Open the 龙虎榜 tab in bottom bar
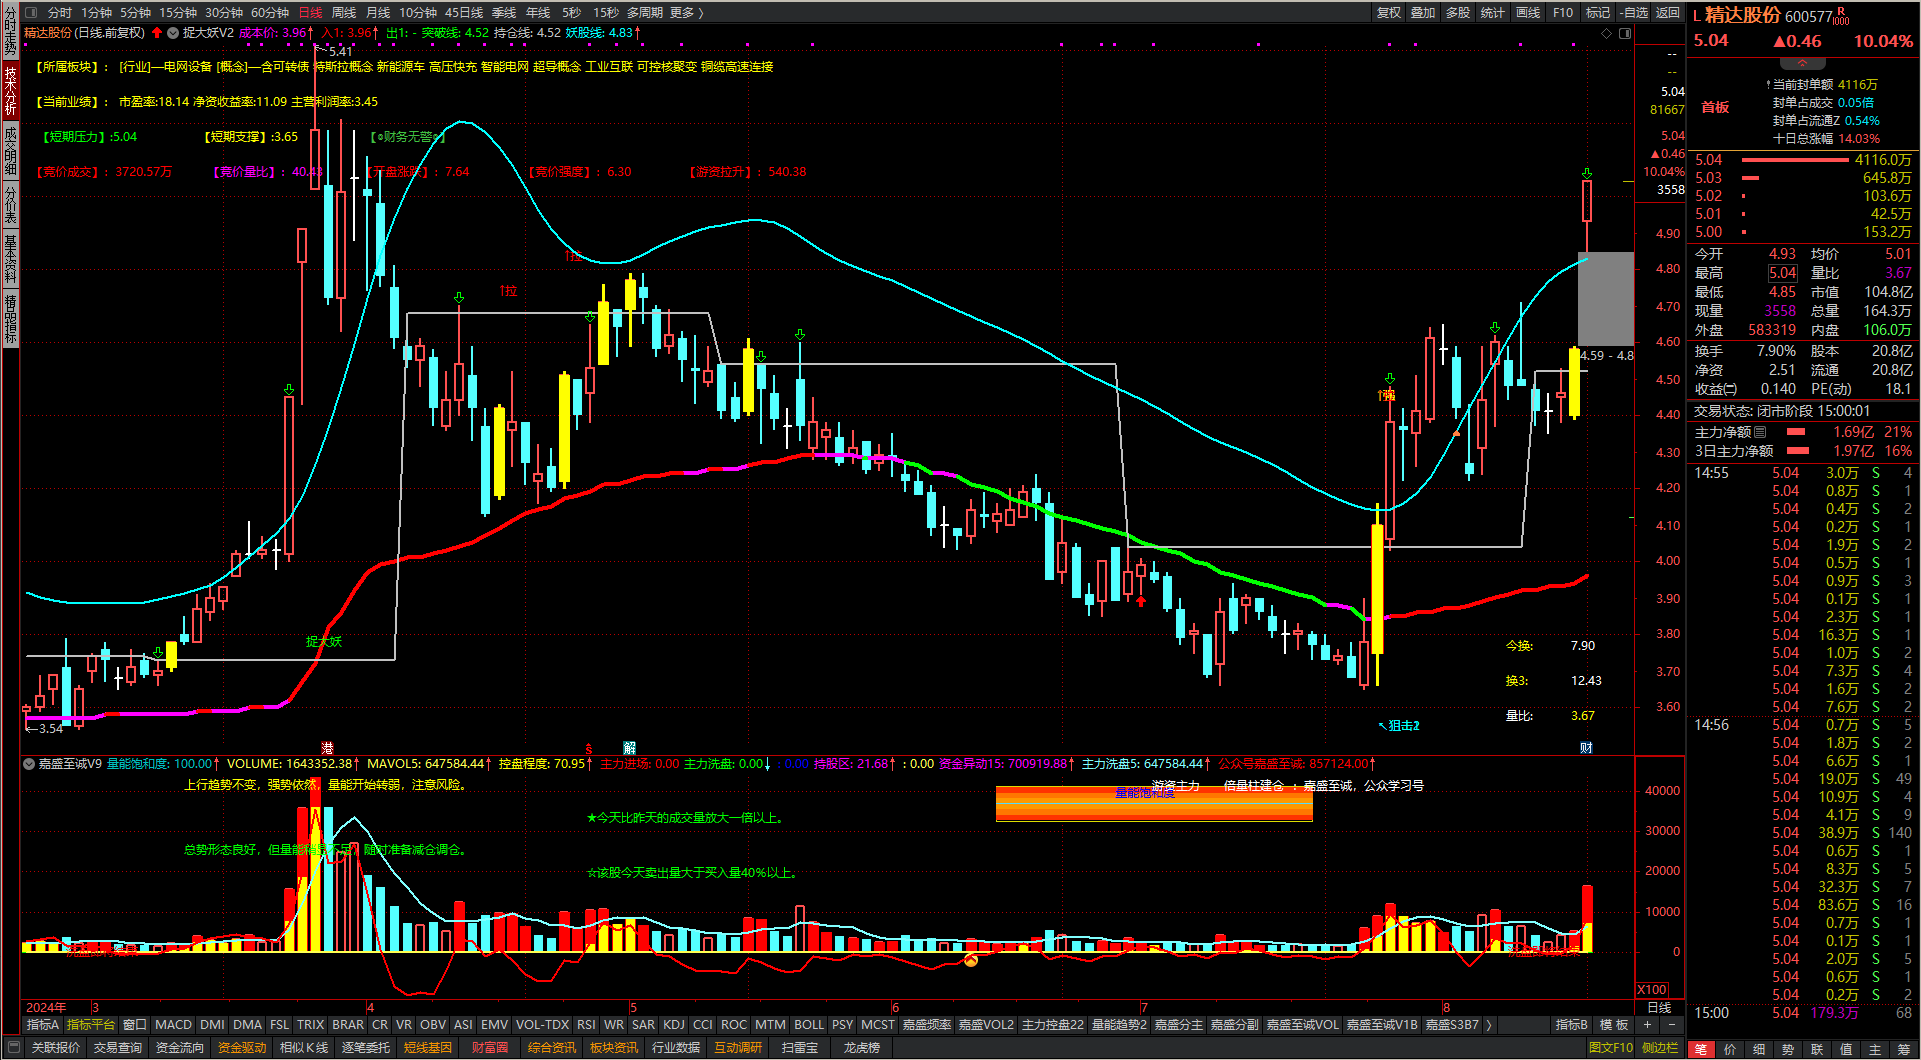1921x1060 pixels. click(x=861, y=1048)
